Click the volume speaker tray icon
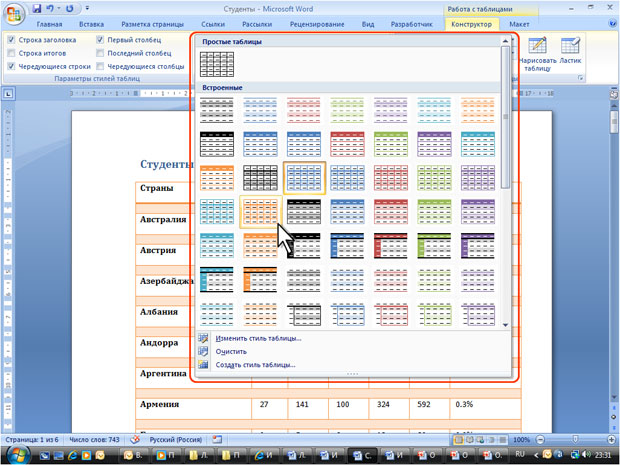Image resolution: width=620 pixels, height=465 pixels. pyautogui.click(x=586, y=455)
